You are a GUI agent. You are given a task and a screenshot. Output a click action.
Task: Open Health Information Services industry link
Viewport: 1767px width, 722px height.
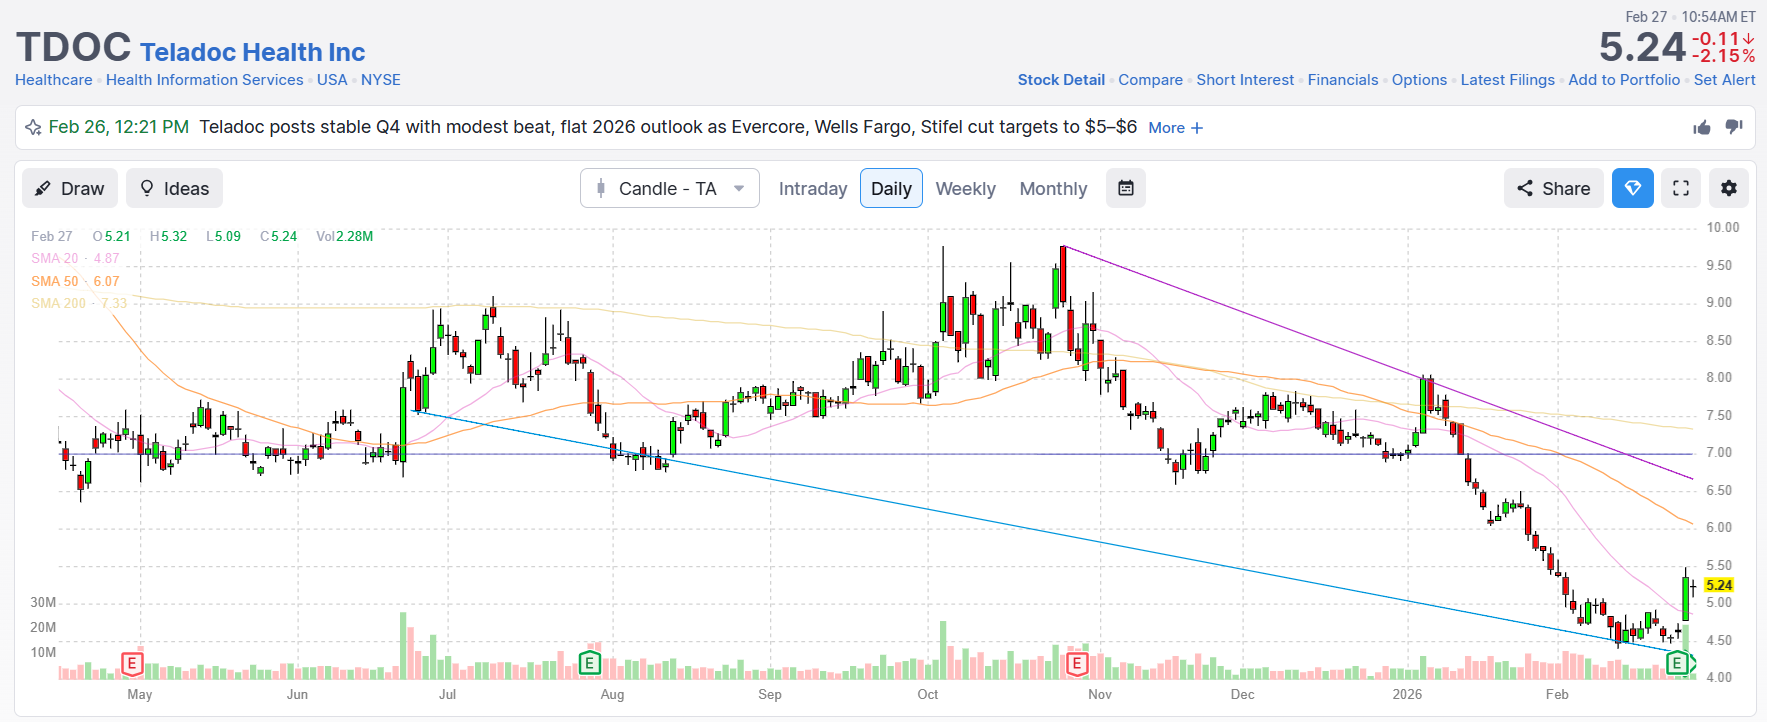coord(205,80)
